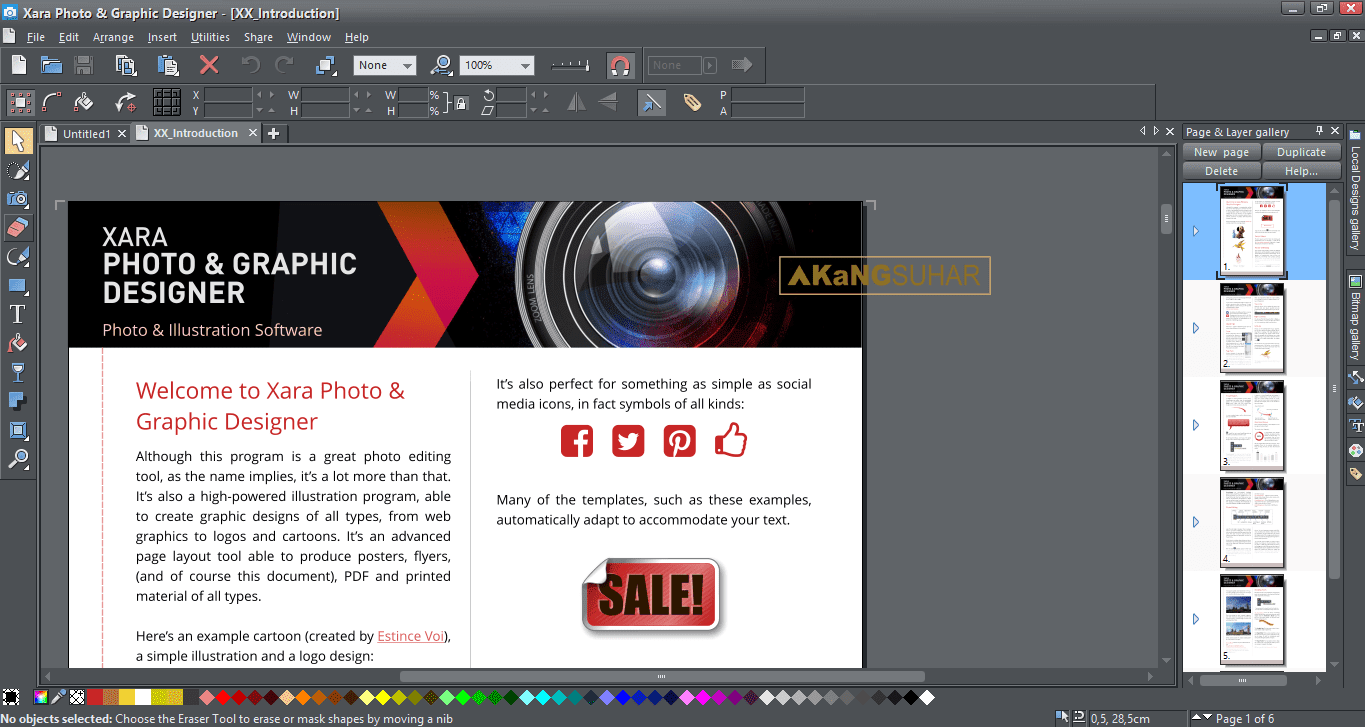Activate the Zoom tool
This screenshot has width=1365, height=727.
coord(18,459)
